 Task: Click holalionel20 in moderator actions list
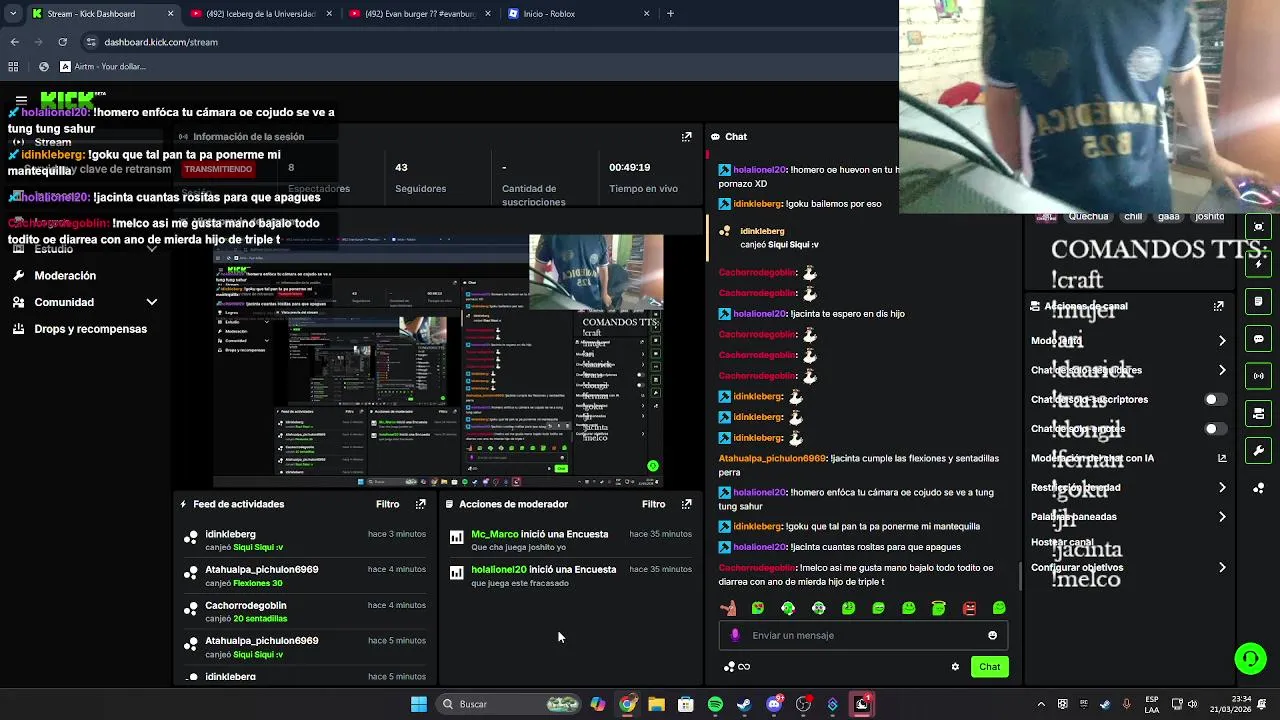coord(498,569)
